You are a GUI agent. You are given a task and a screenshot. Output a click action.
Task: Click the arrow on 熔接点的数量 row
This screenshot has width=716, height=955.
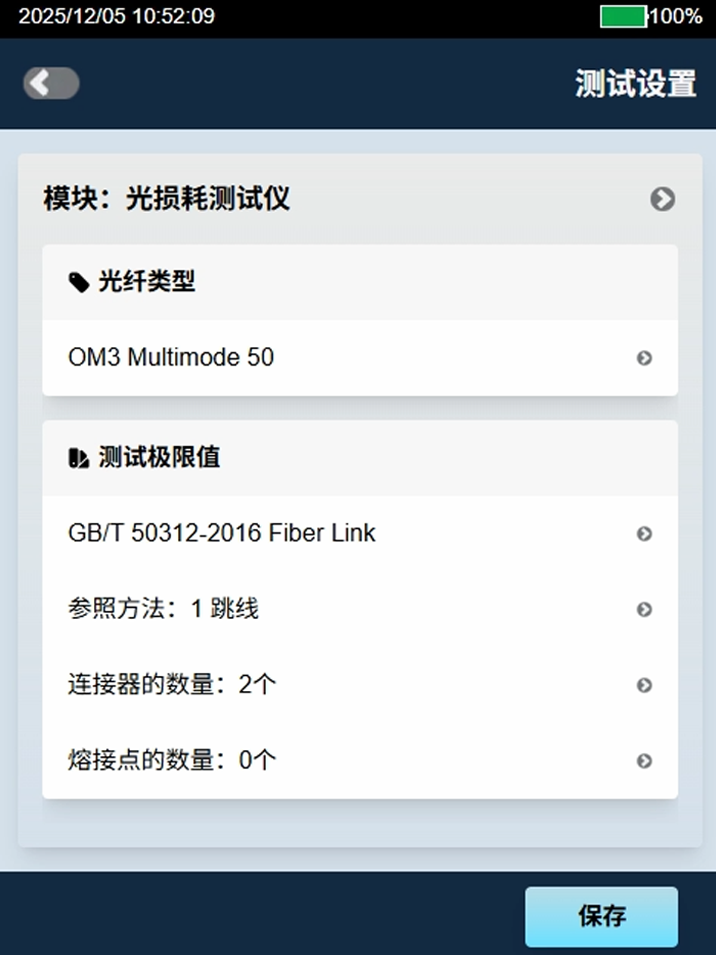[x=644, y=761]
